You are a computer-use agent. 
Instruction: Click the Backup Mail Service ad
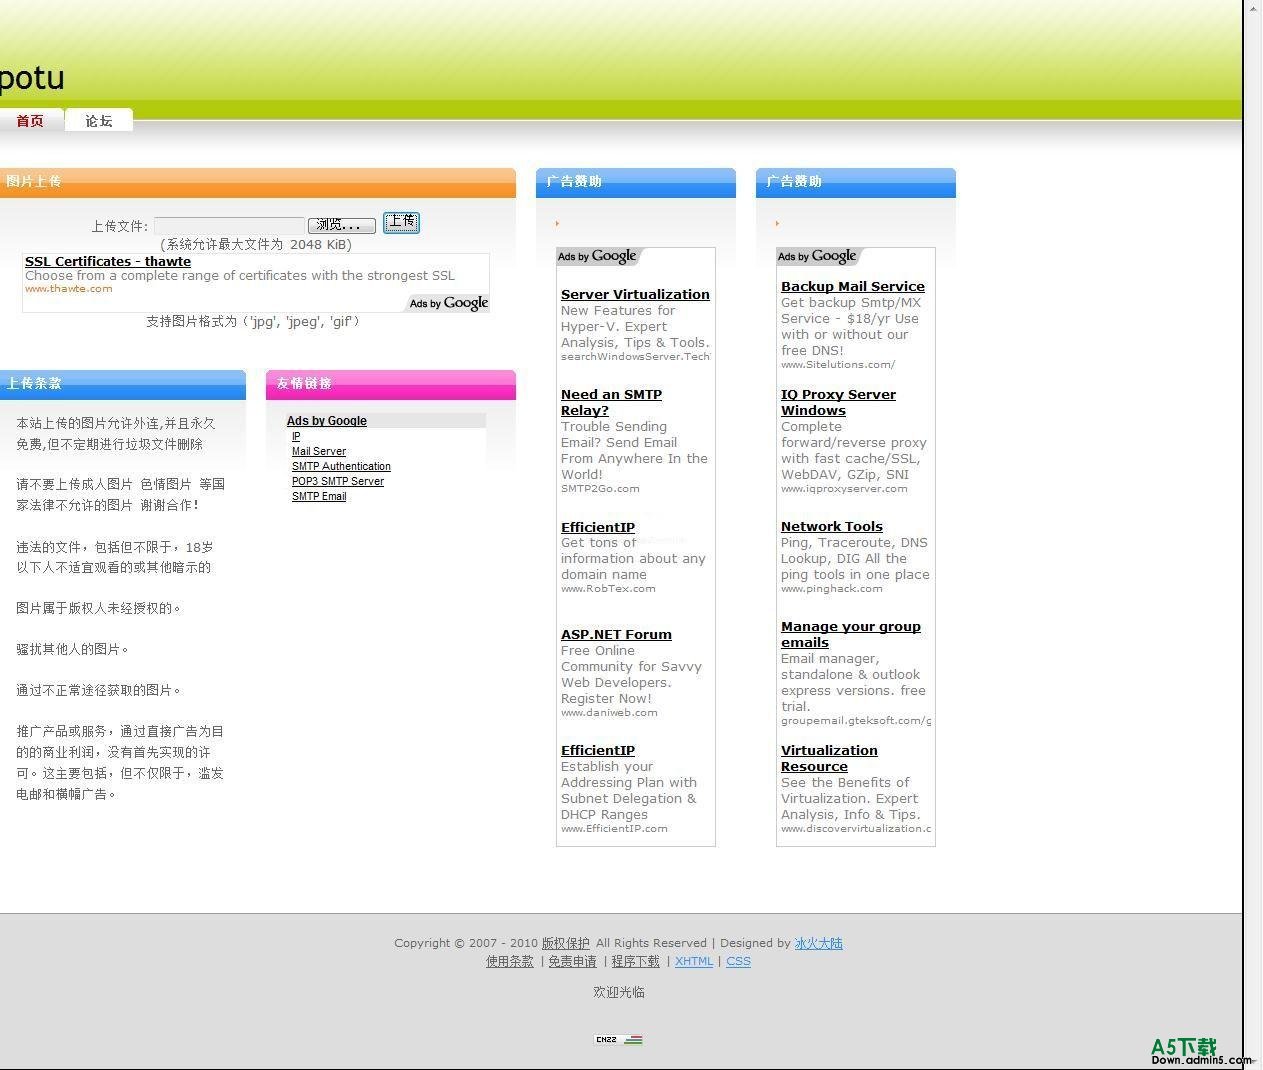(852, 287)
